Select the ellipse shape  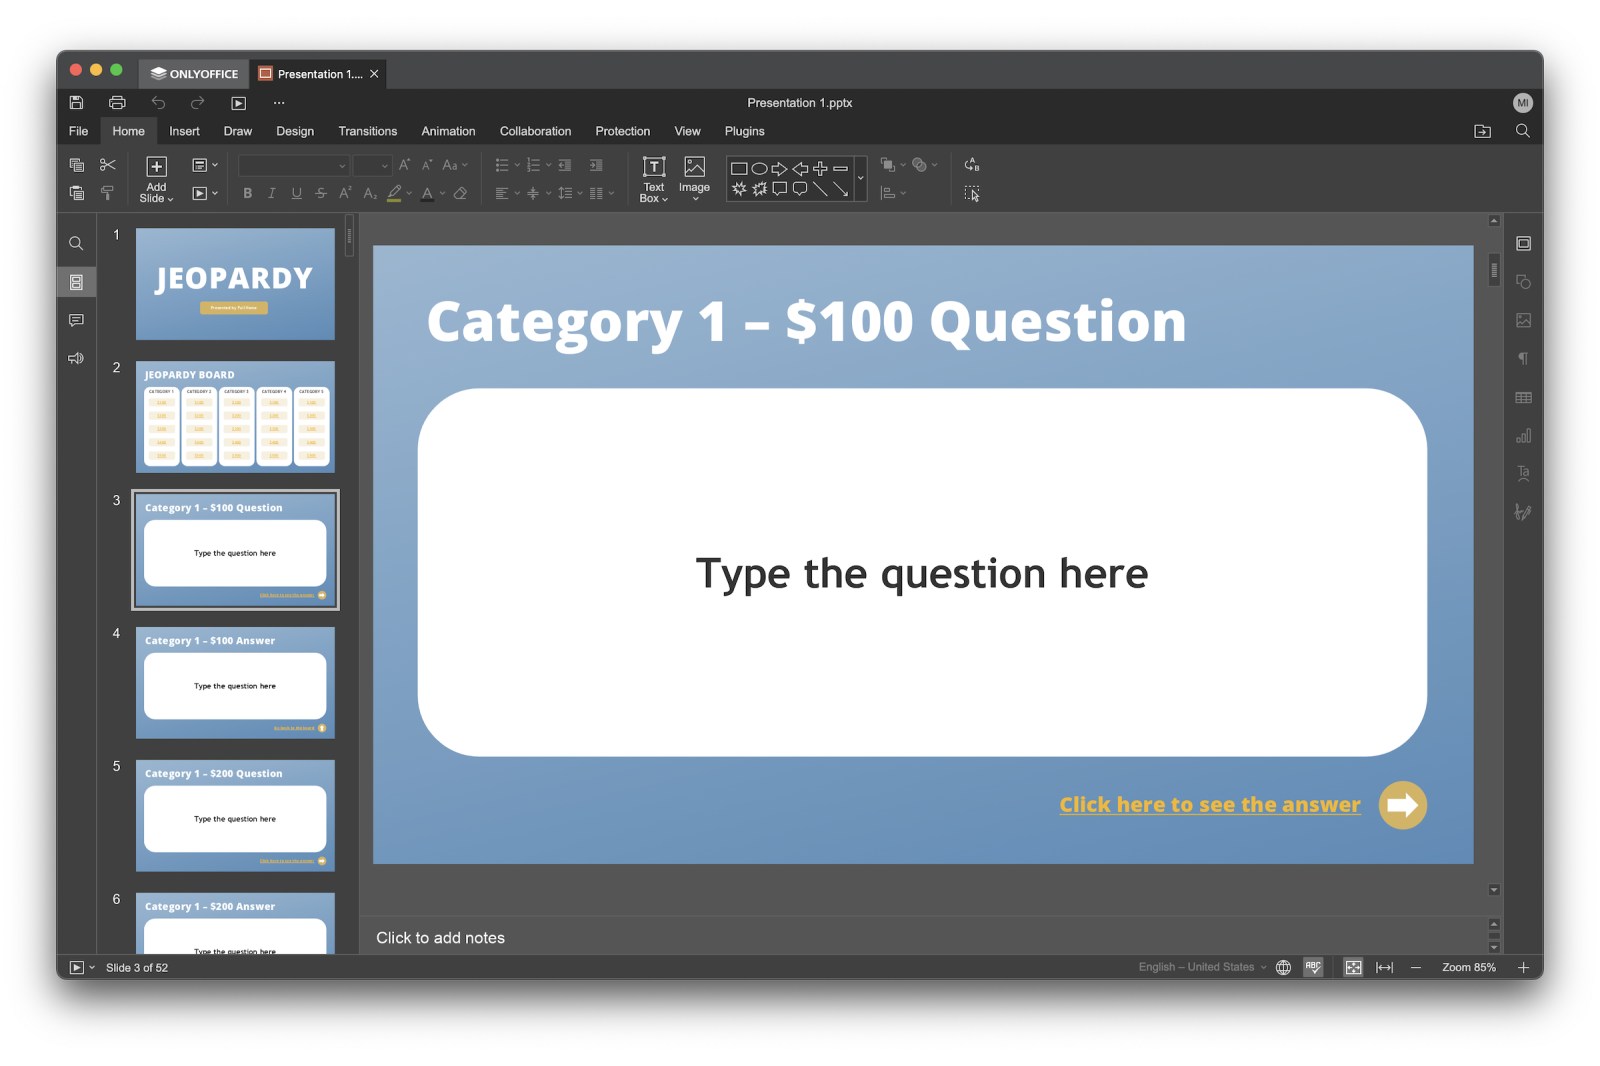pos(759,168)
